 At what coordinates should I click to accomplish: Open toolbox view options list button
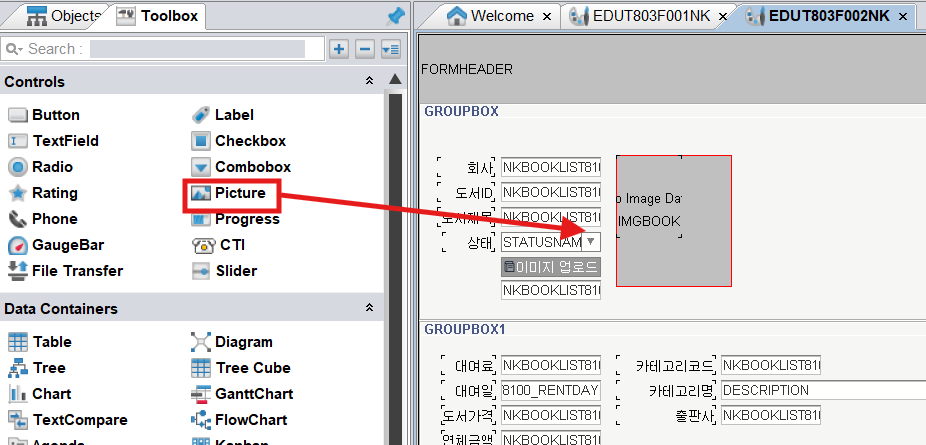coord(391,49)
